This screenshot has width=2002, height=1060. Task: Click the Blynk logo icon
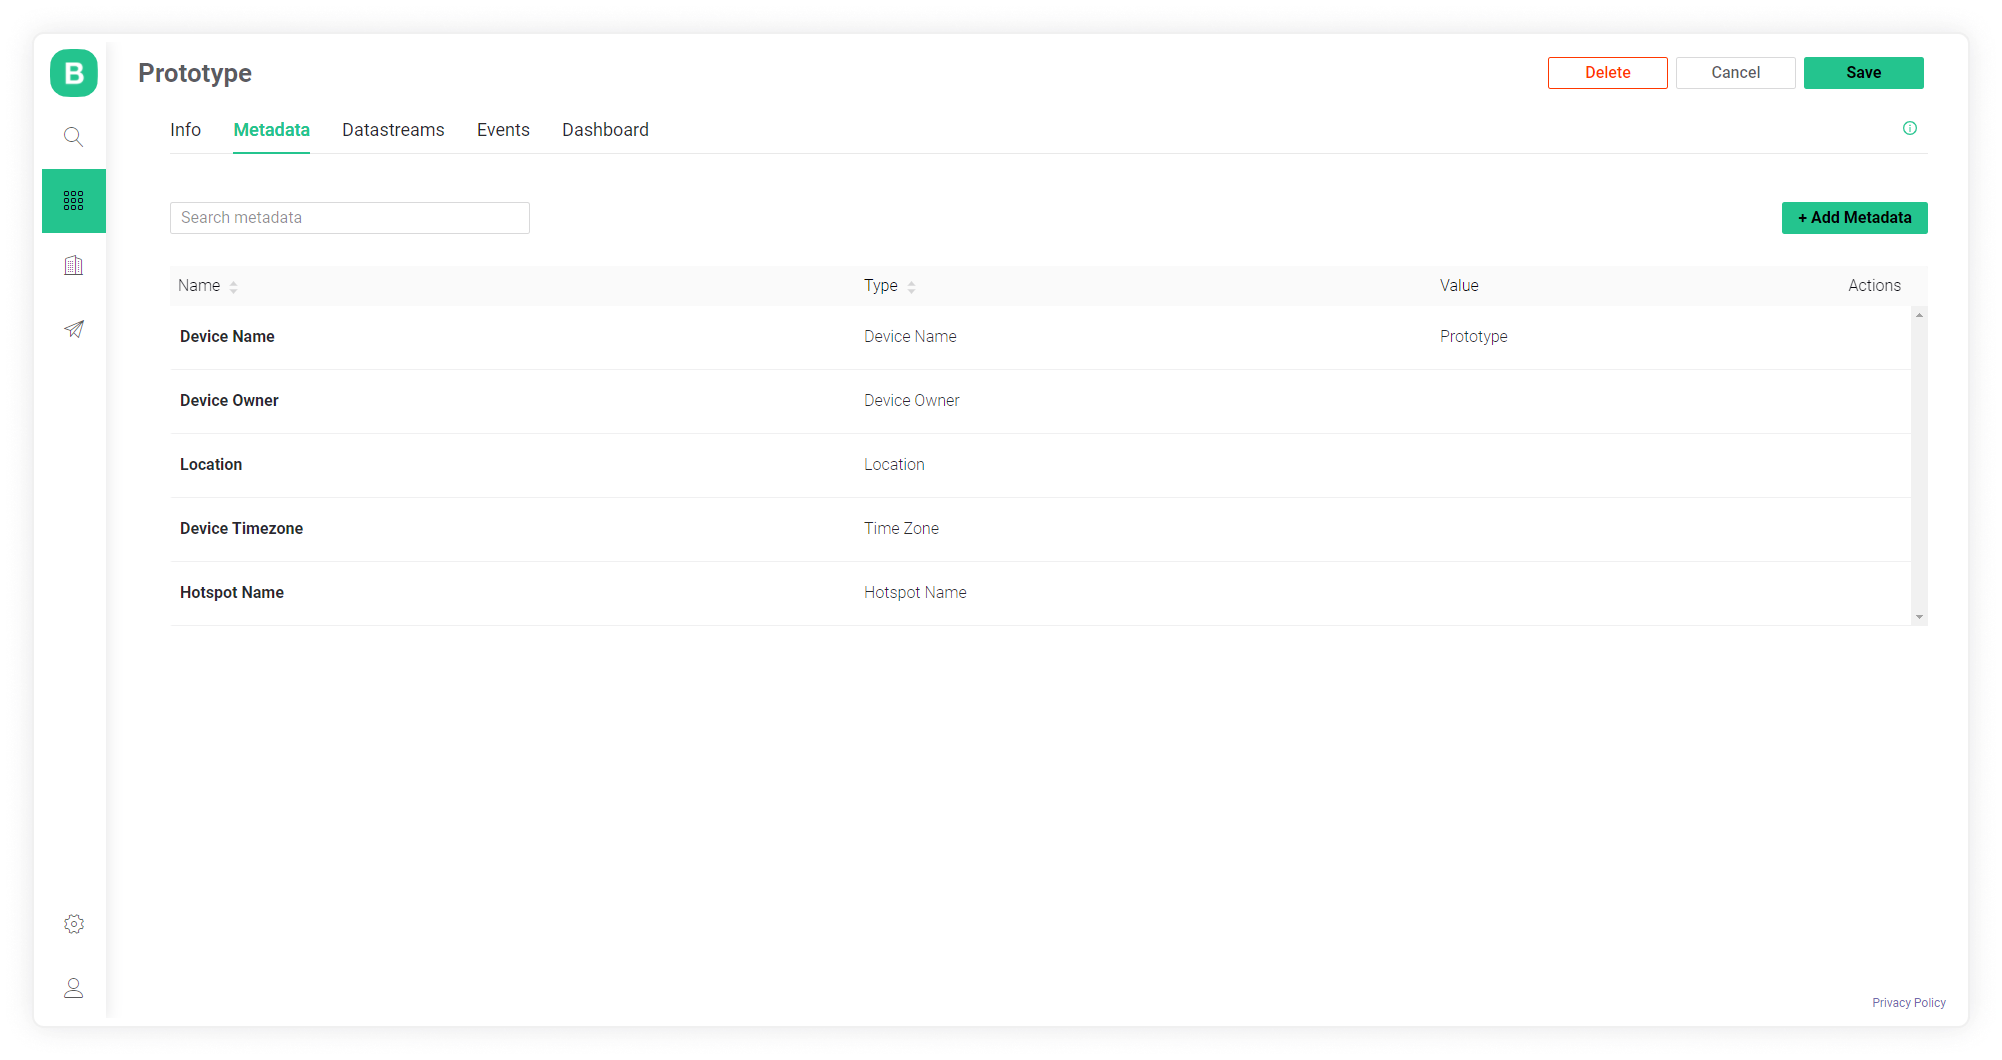click(x=74, y=73)
